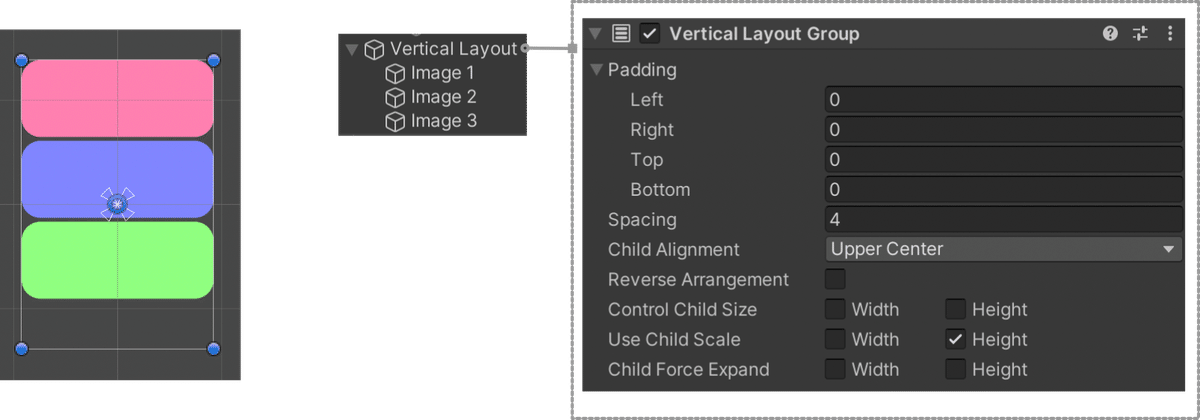The height and width of the screenshot is (420, 1200).
Task: Open the component help reference icon
Action: coord(1110,34)
